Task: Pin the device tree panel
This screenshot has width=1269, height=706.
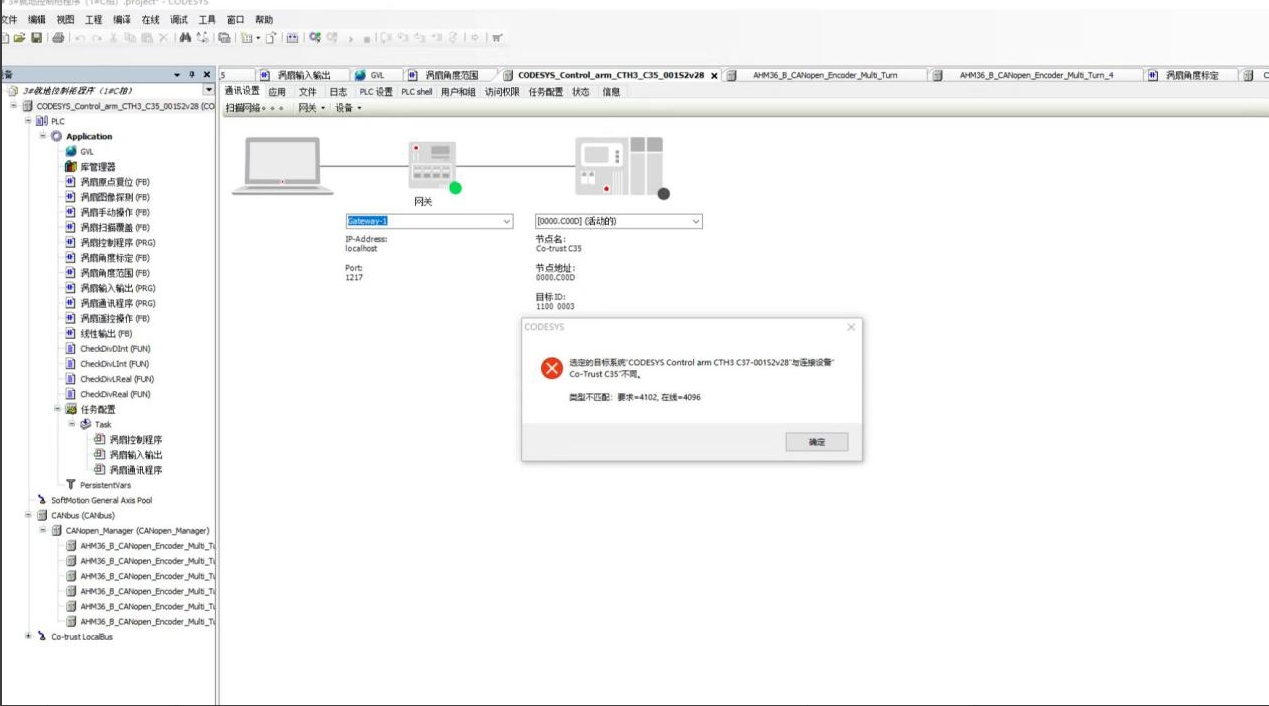Action: coord(192,75)
